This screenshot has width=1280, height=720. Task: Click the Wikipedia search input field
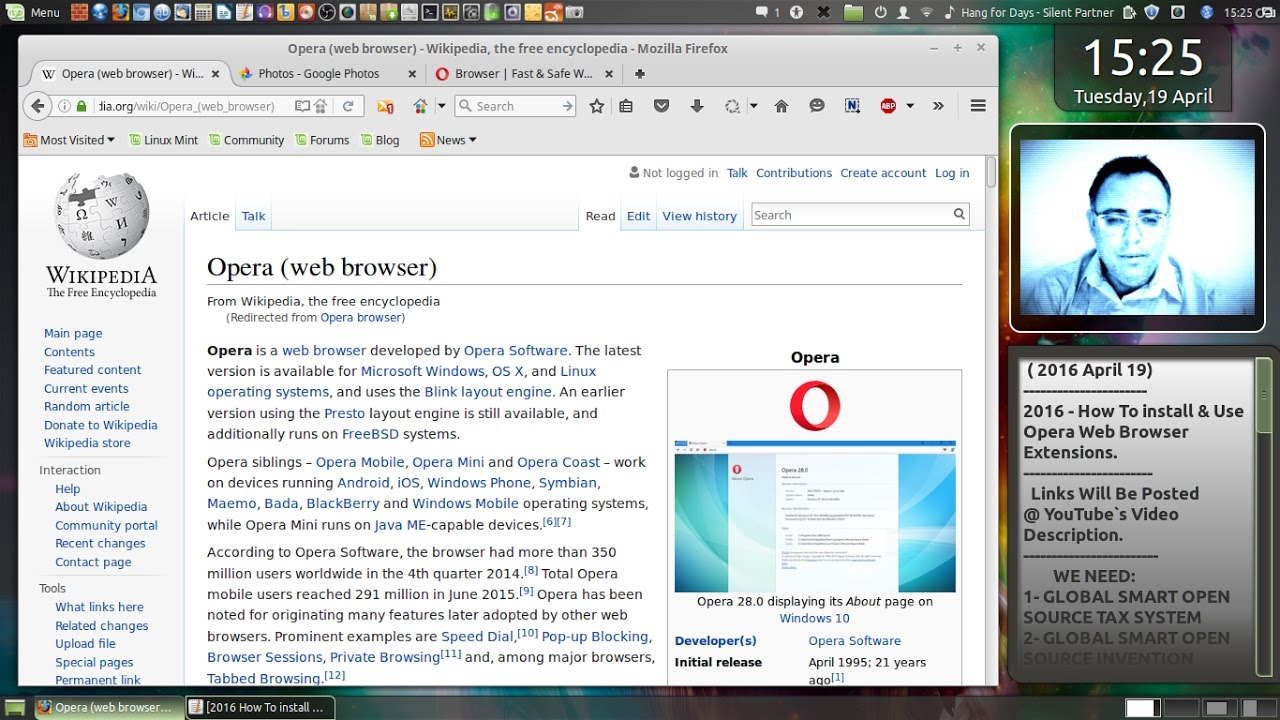click(x=850, y=214)
